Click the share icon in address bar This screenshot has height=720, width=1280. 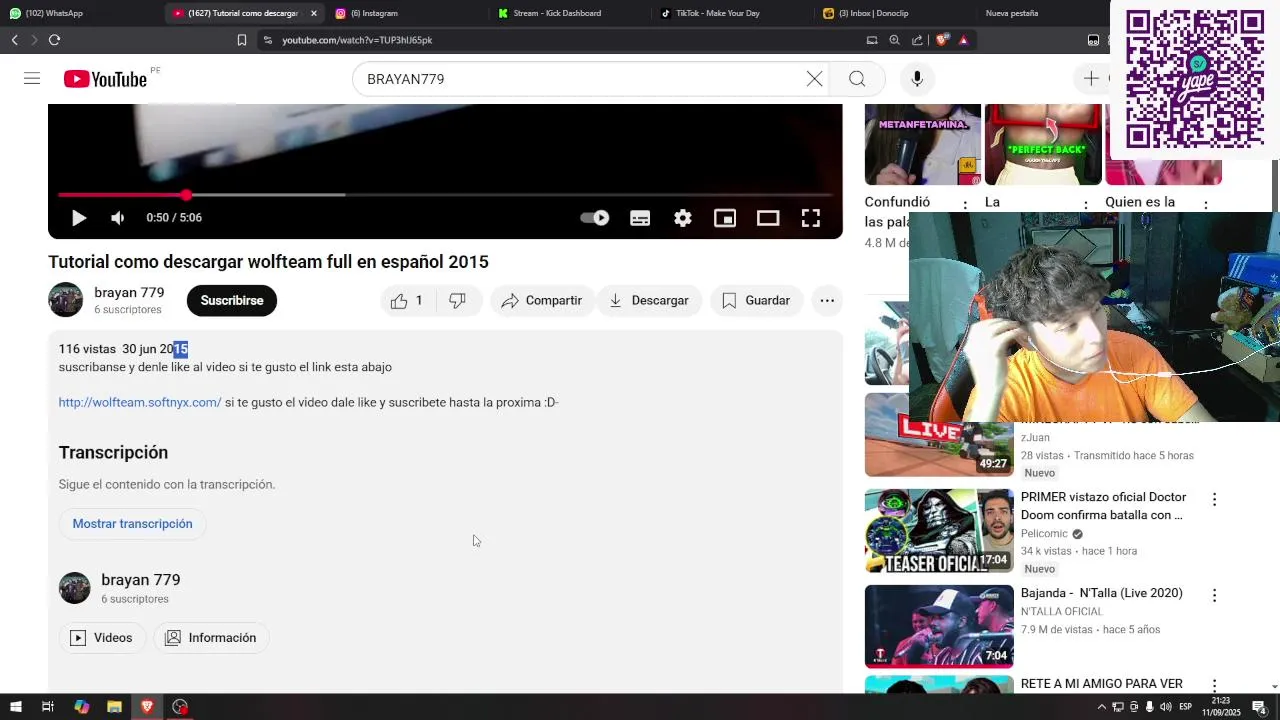[x=918, y=40]
